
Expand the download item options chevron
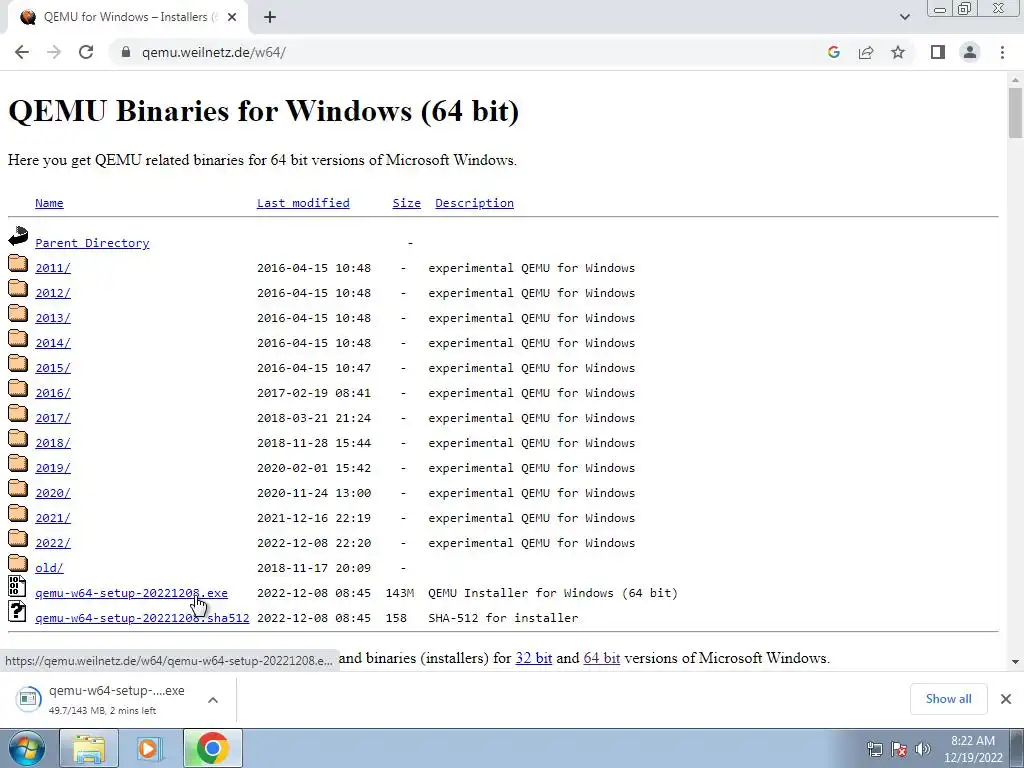point(213,699)
